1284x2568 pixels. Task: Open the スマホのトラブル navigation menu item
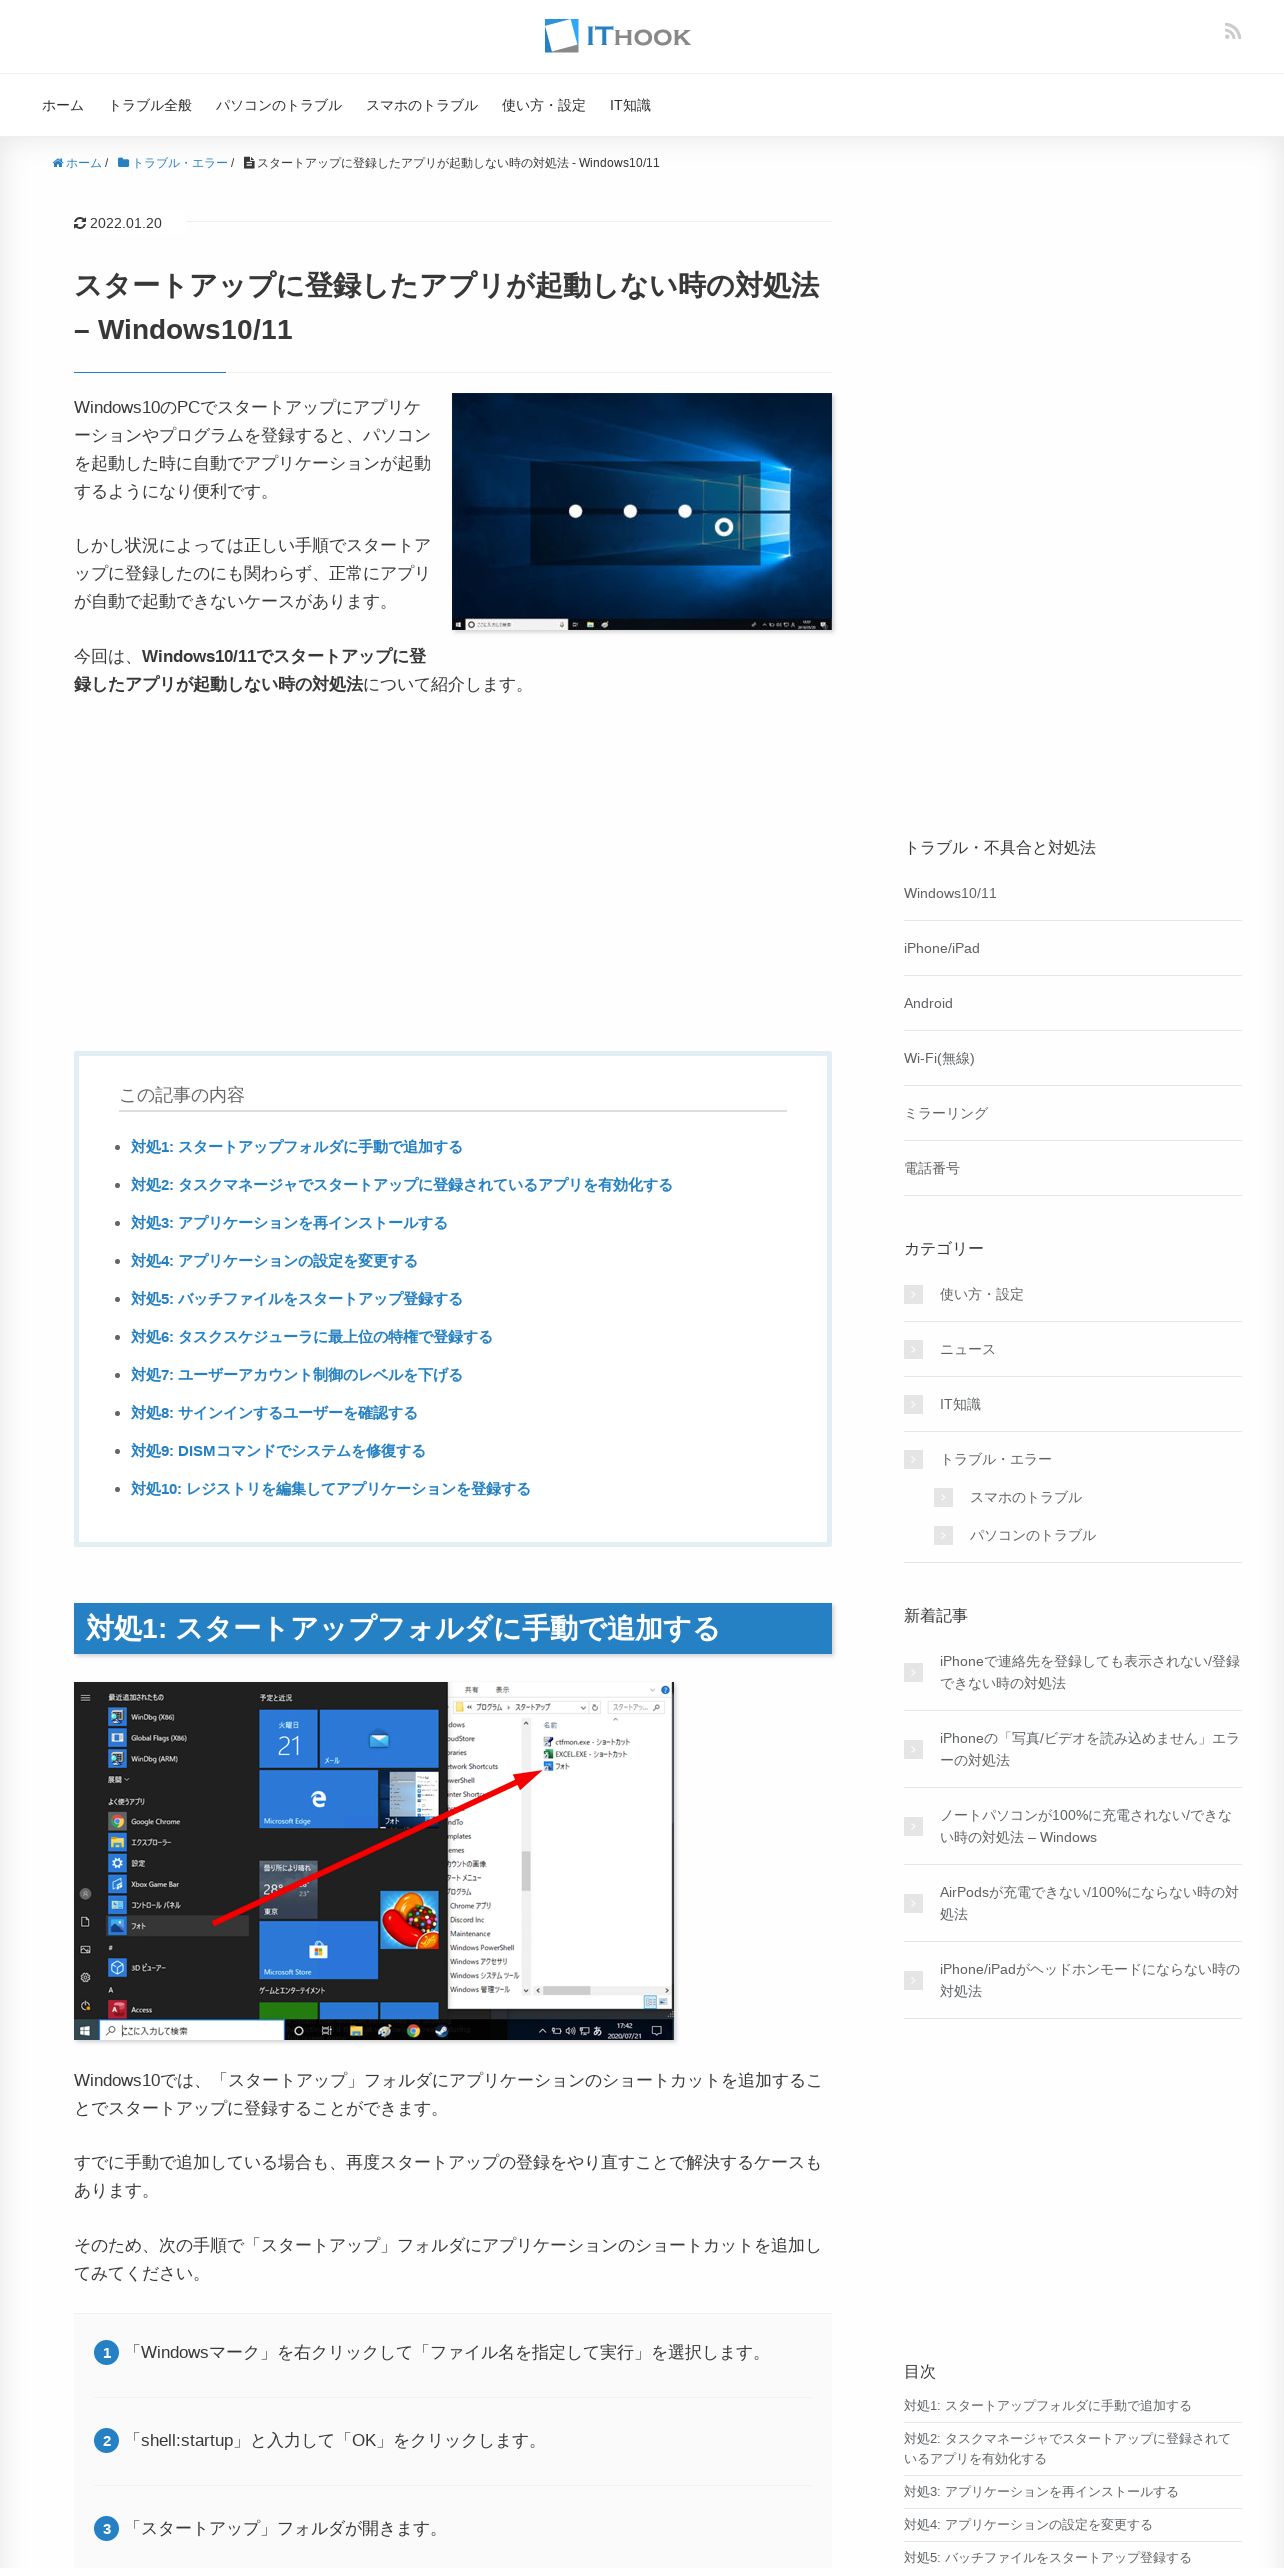click(x=422, y=105)
